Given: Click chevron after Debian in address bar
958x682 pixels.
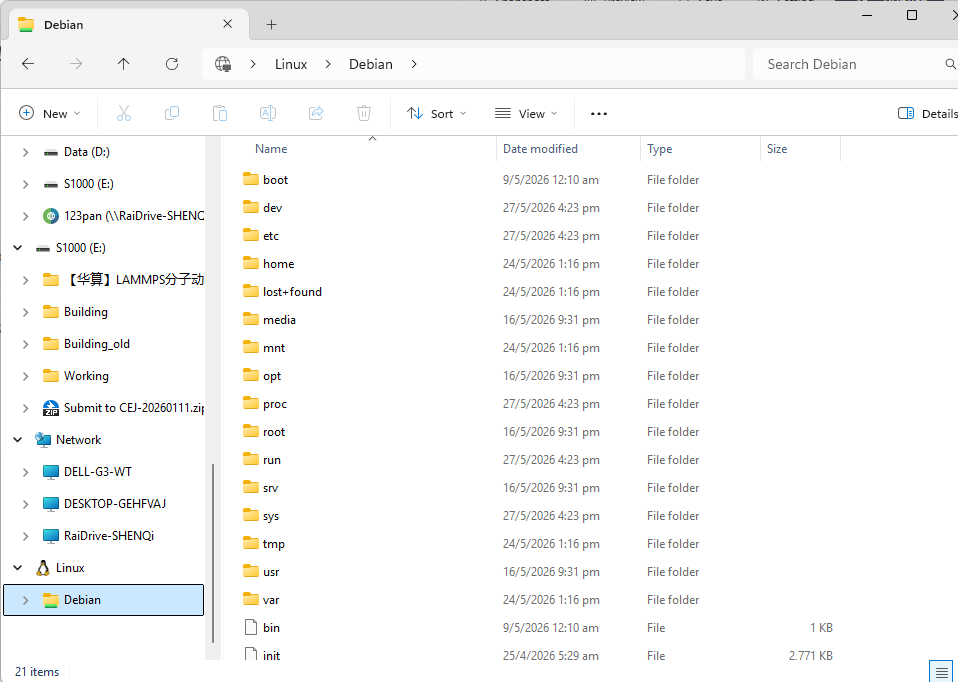Looking at the screenshot, I should pyautogui.click(x=414, y=64).
